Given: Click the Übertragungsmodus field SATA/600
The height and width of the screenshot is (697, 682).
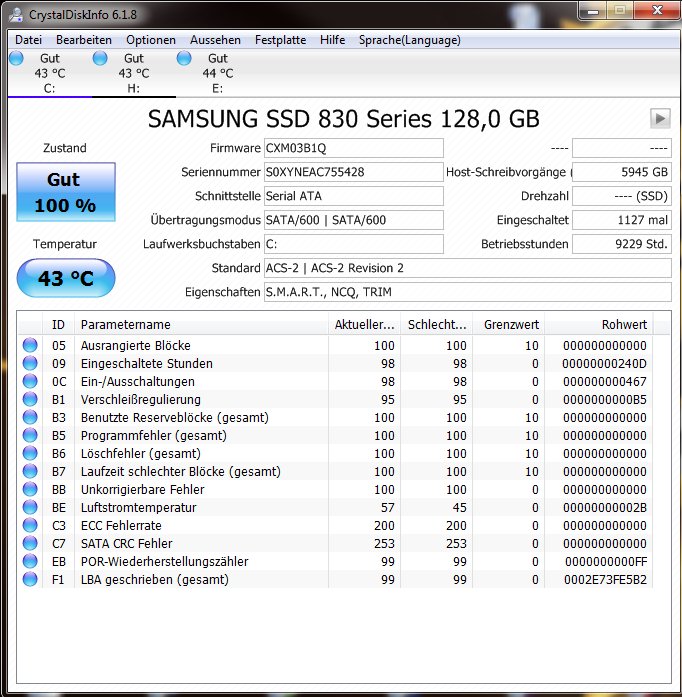Looking at the screenshot, I should tap(354, 220).
